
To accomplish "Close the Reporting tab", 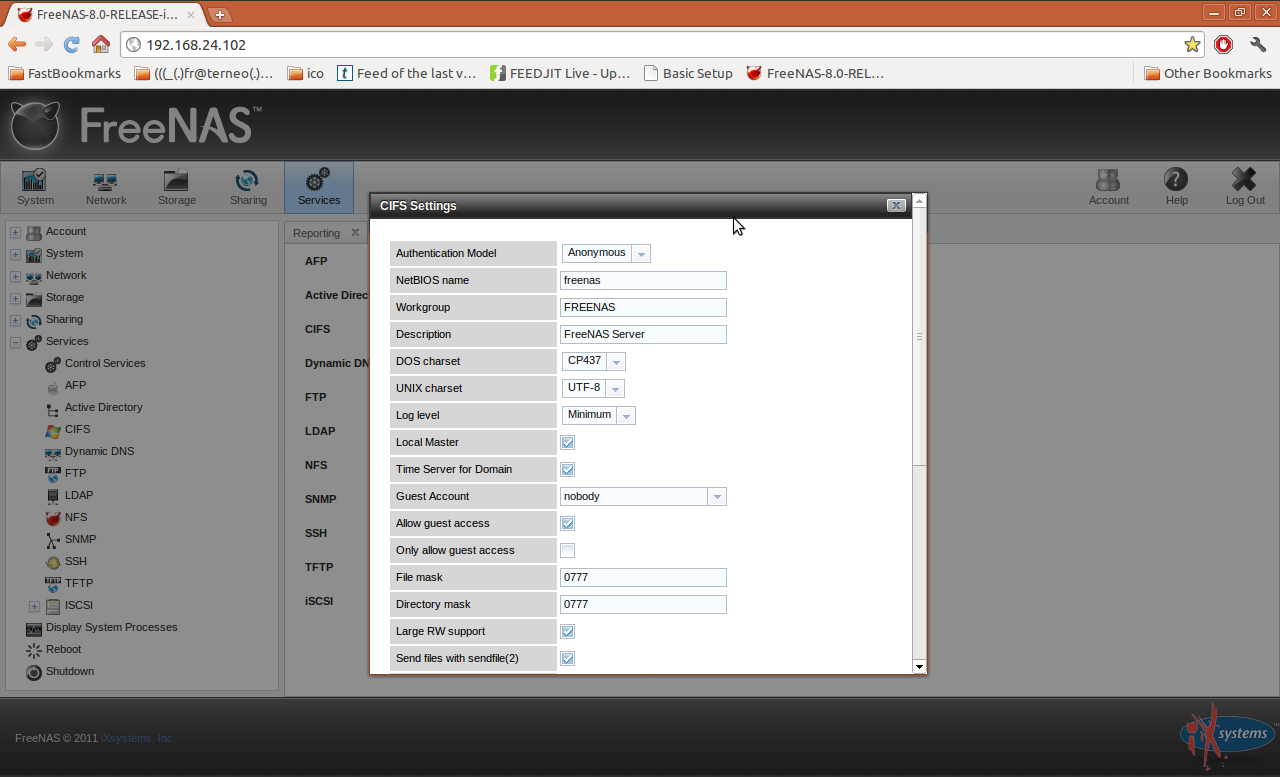I will pos(356,232).
